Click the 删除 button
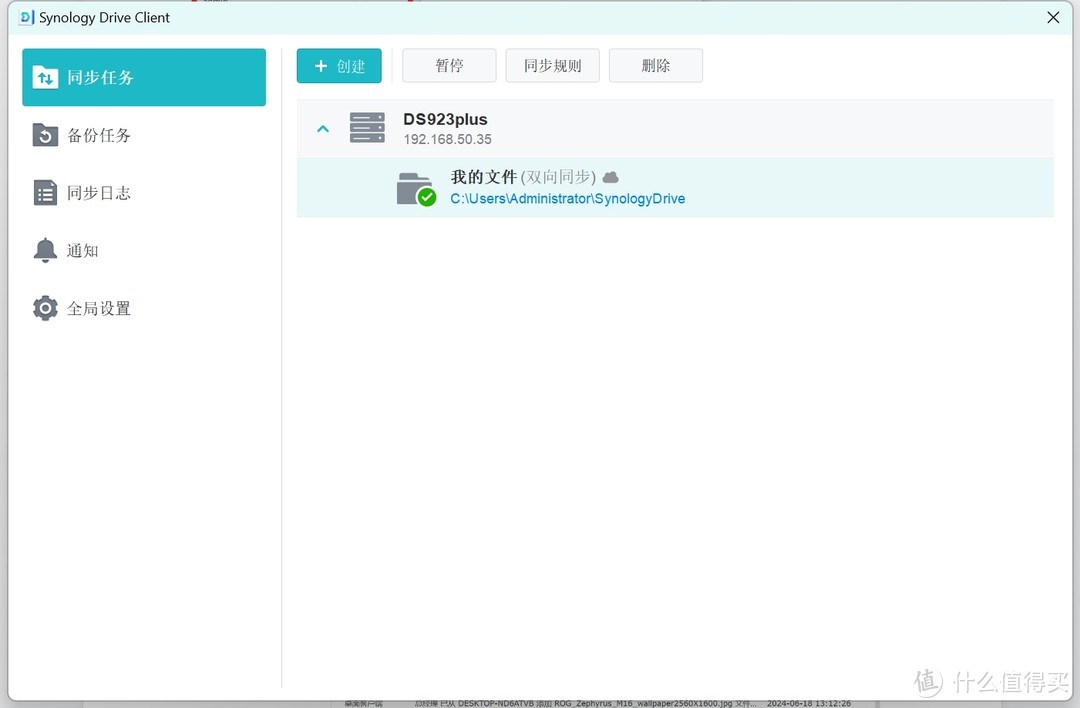This screenshot has height=708, width=1080. pyautogui.click(x=655, y=66)
